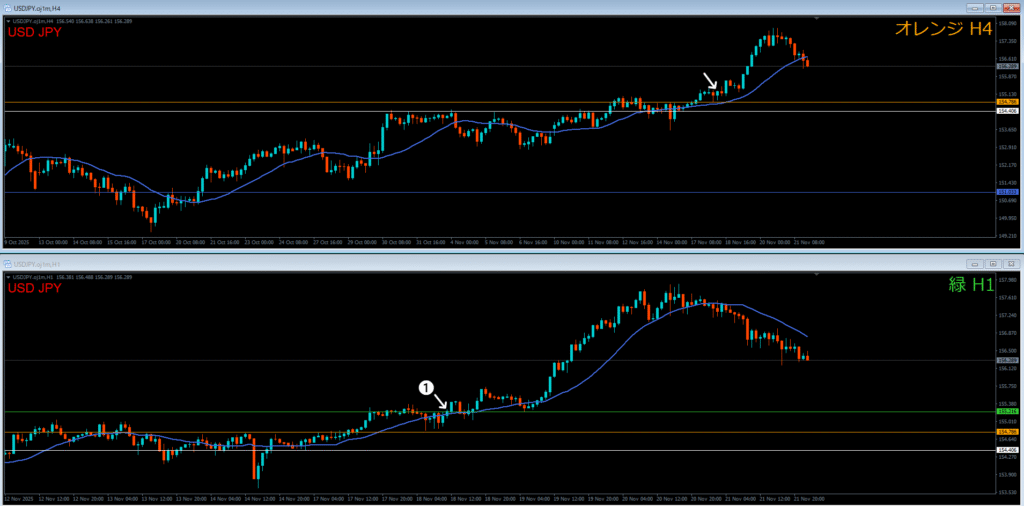This screenshot has height=506, width=1024.
Task: Click the green 155.216 price tag in H1
Action: 1006,411
